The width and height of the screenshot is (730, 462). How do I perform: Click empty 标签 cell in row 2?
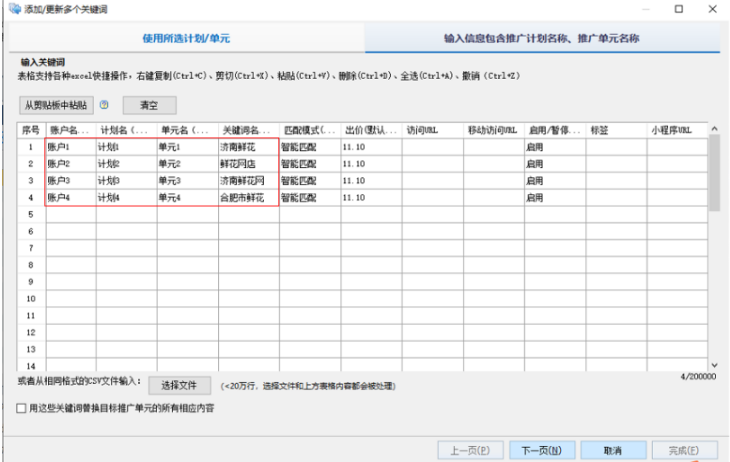click(616, 164)
